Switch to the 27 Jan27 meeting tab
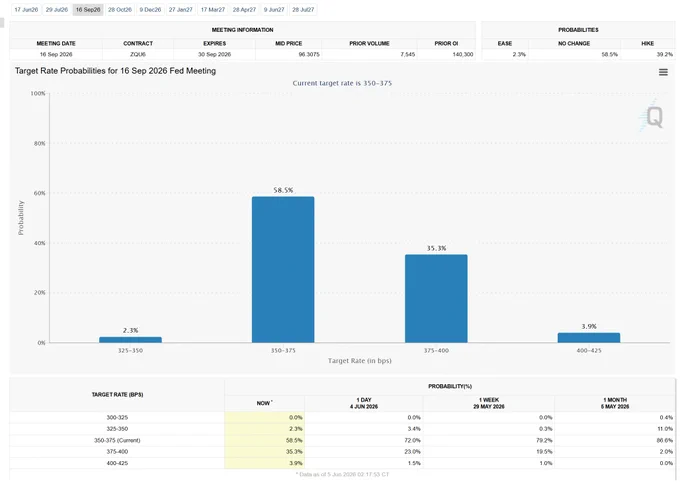 [180, 10]
